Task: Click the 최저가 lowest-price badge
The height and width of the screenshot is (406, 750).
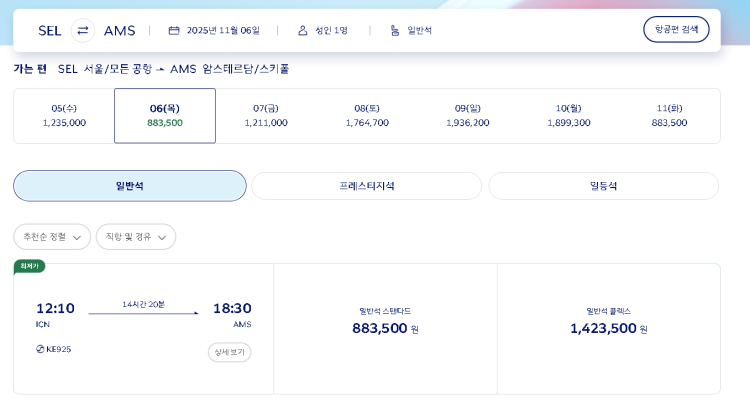Action: [29, 266]
